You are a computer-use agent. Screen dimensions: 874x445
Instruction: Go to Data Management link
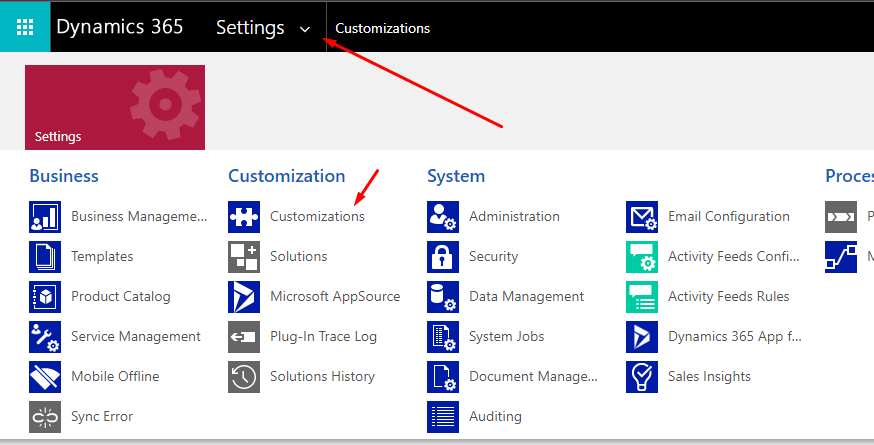click(x=526, y=297)
